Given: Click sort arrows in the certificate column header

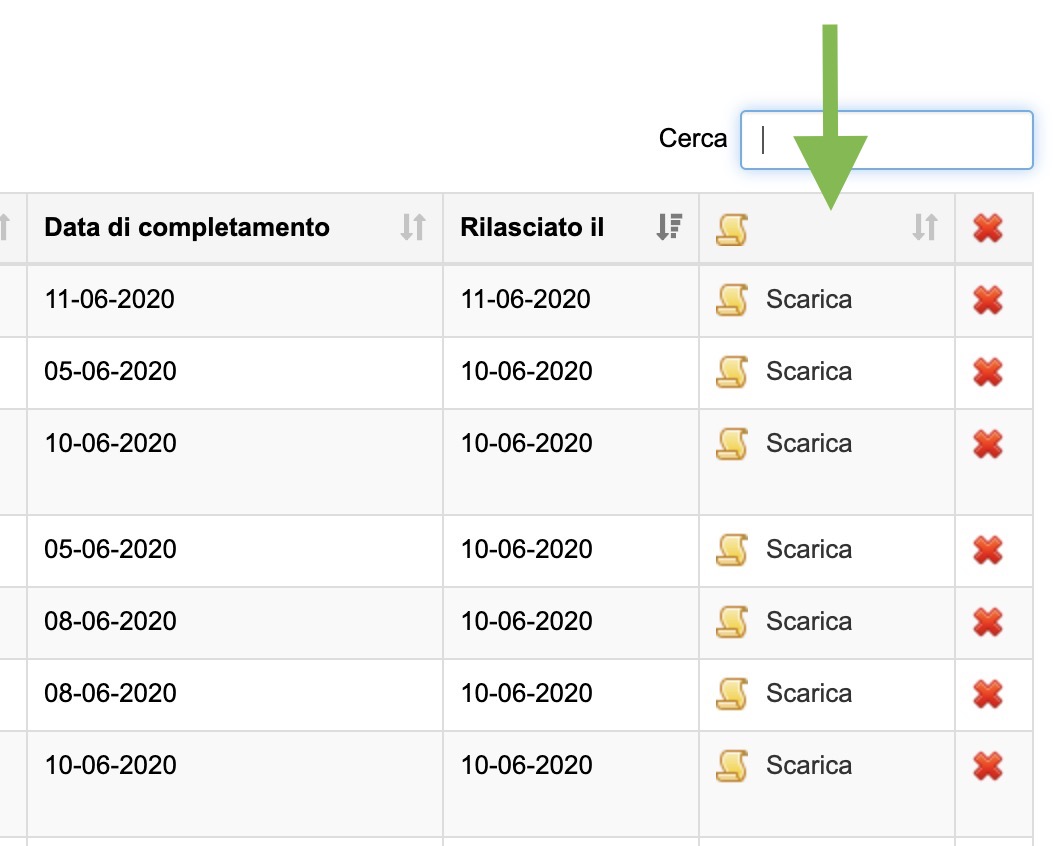Looking at the screenshot, I should [x=925, y=228].
